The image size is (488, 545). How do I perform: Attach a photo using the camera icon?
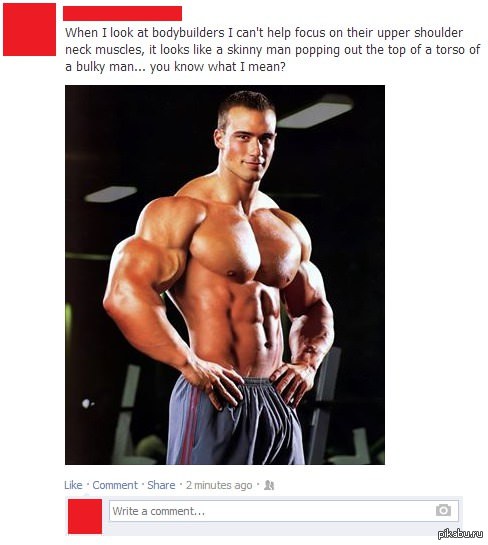[443, 510]
